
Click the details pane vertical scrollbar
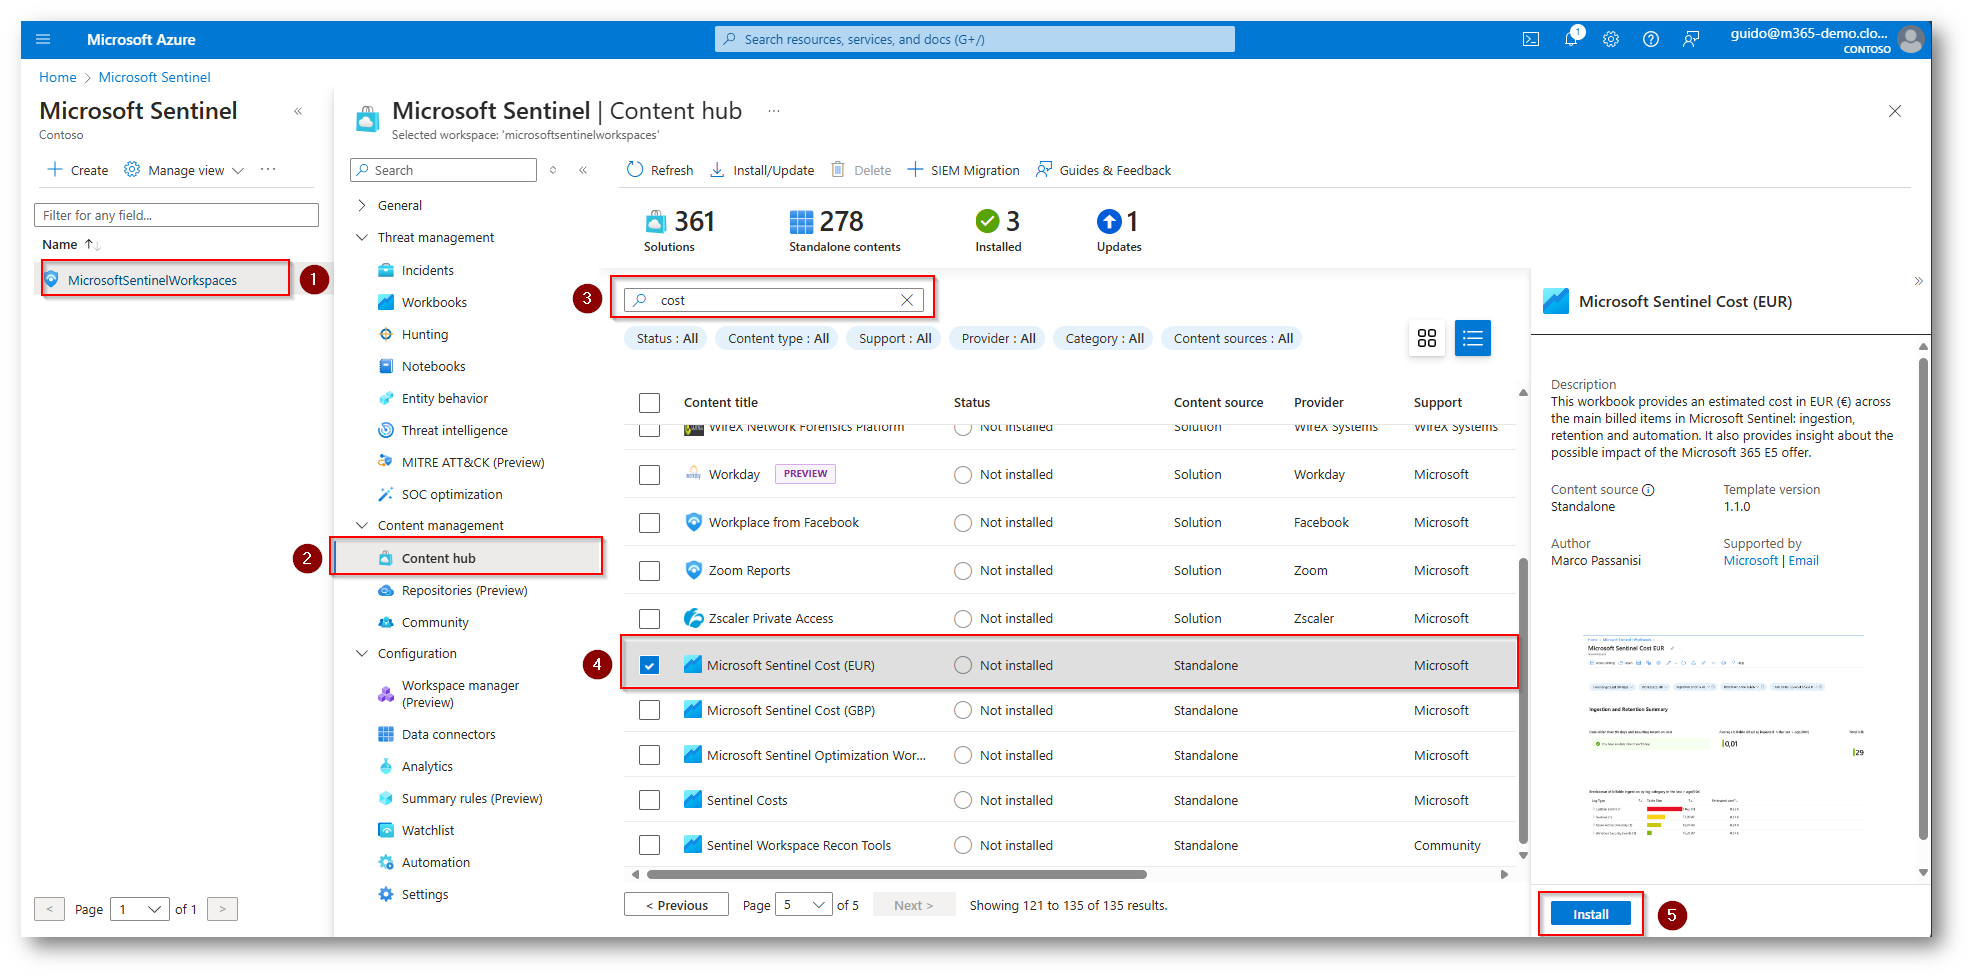(x=1923, y=599)
